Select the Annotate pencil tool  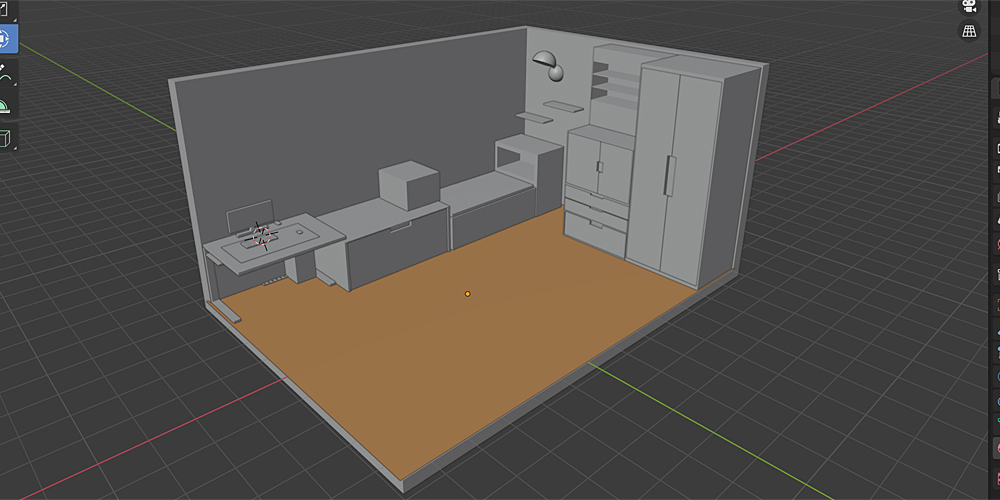6,72
